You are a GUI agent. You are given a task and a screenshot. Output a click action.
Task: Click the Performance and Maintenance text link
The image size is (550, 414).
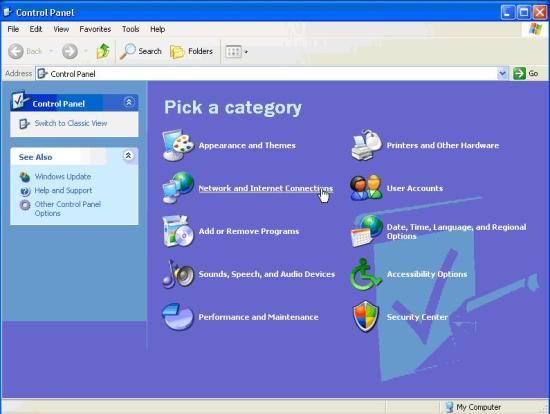click(x=259, y=317)
